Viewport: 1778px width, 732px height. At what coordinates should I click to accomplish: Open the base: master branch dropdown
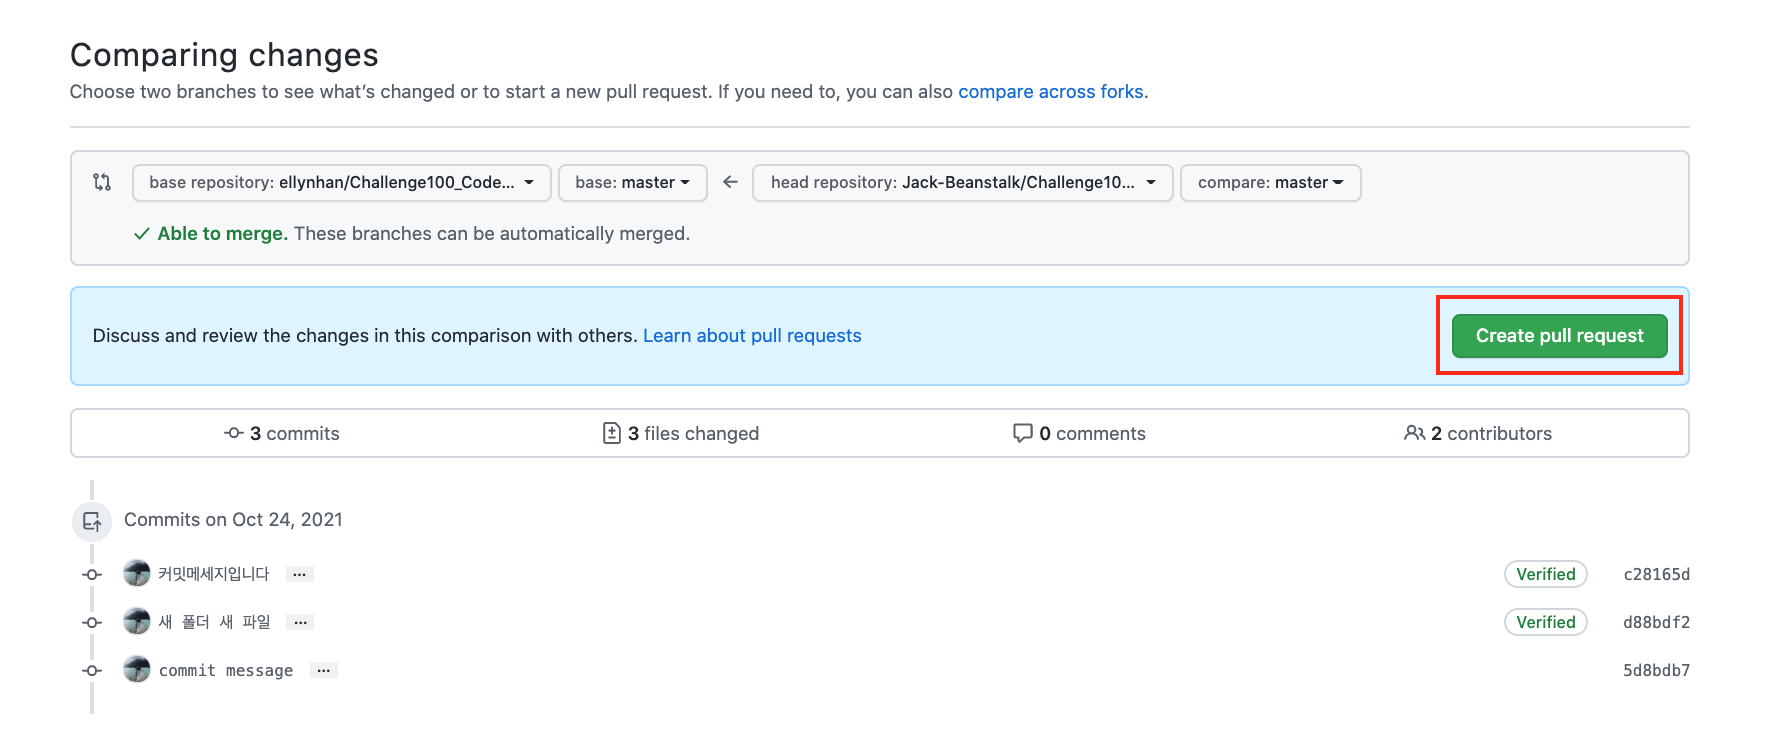pyautogui.click(x=633, y=183)
